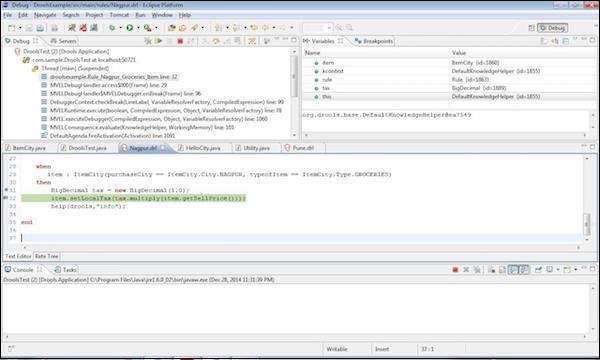Click the Resume icon in Debug toolbar
This screenshot has width=600, height=360.
(x=158, y=41)
